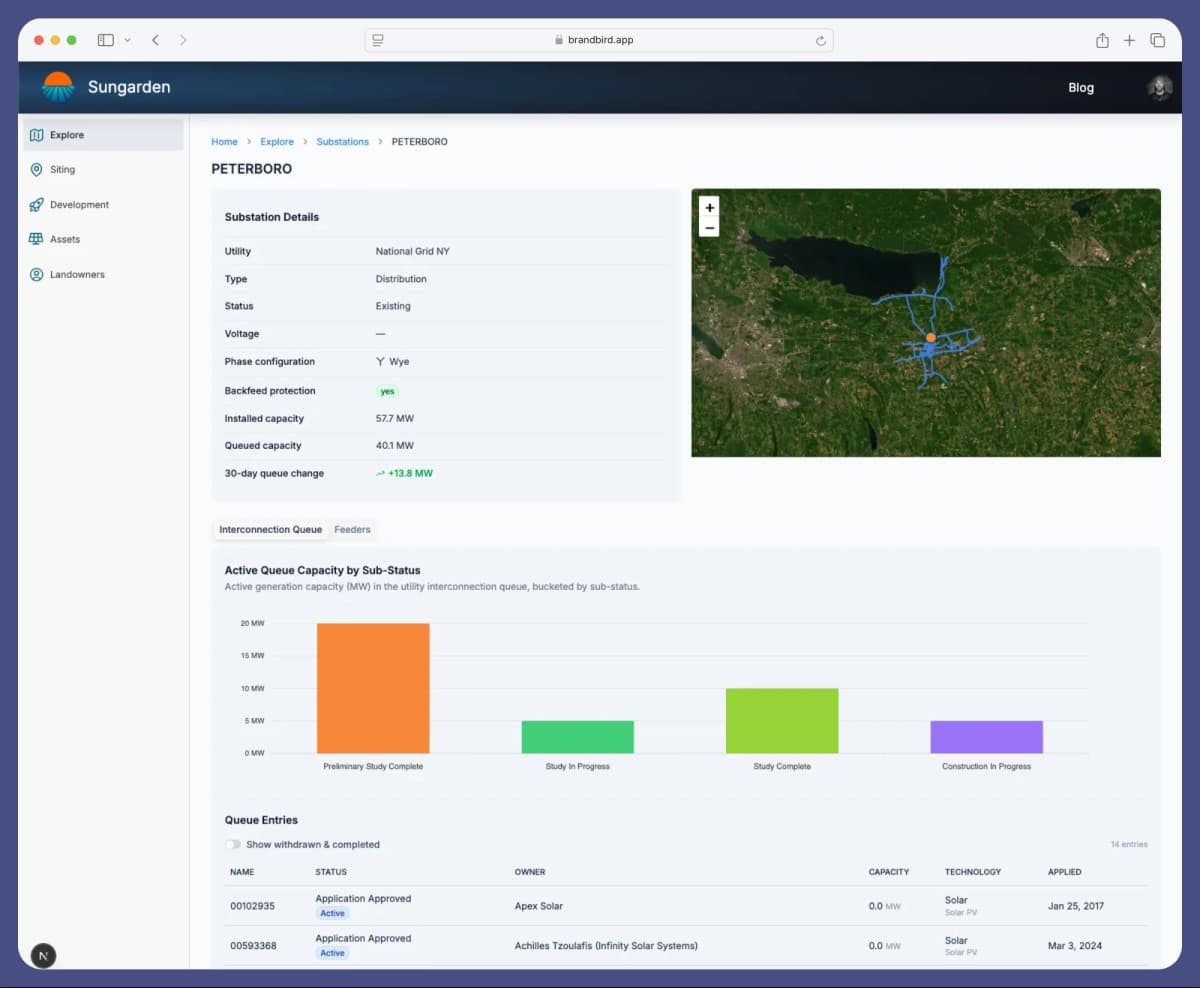
Task: Click the orange Preliminary Study Complete bar
Action: 373,688
